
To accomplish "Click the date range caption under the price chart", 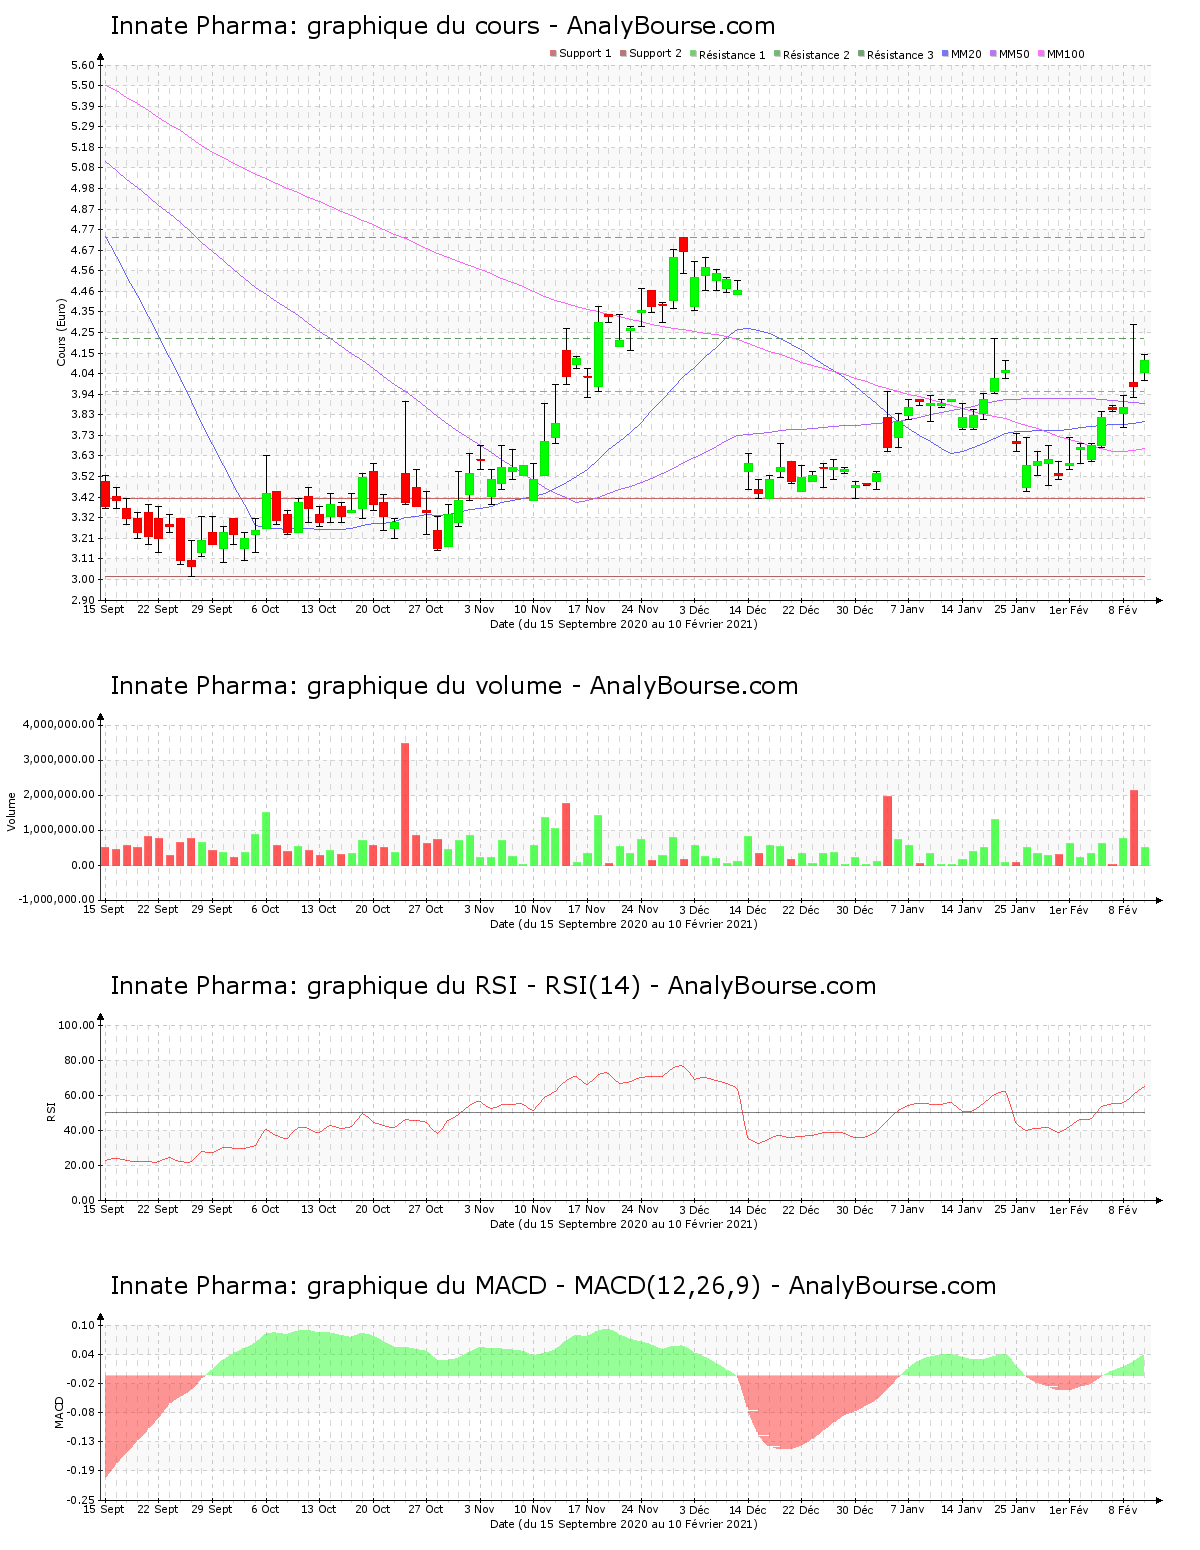I will (x=624, y=624).
